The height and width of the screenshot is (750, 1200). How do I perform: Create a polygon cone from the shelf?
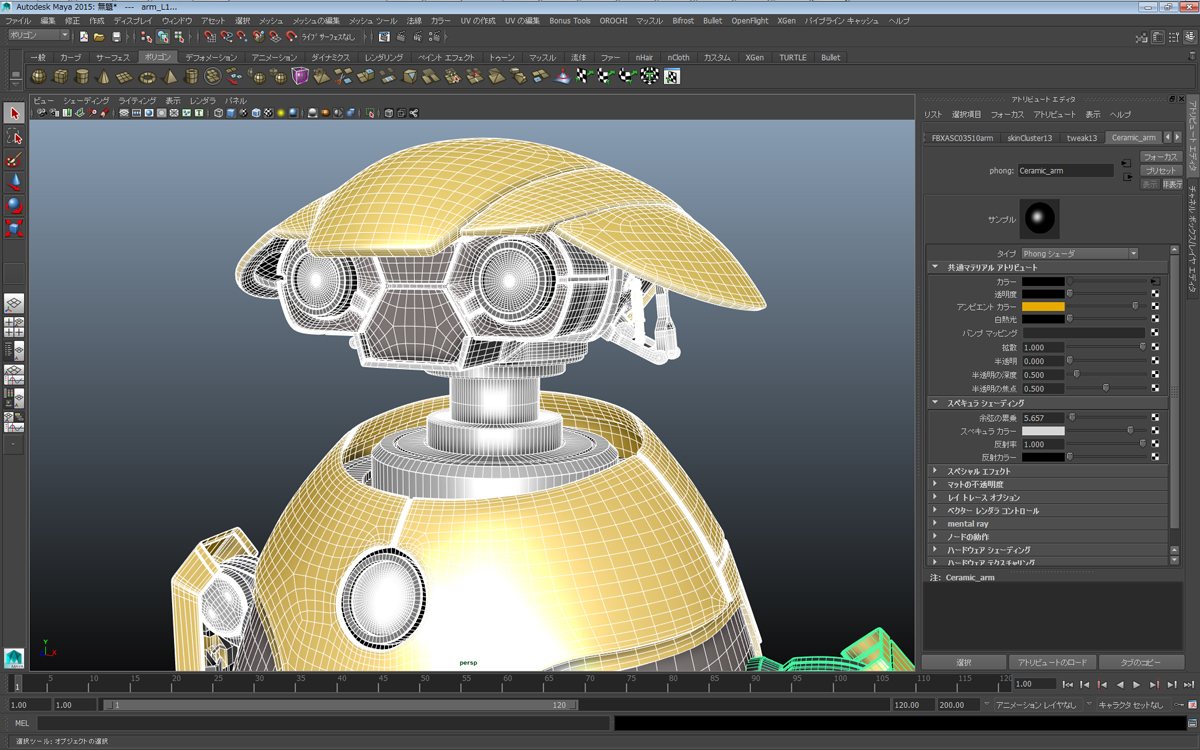point(103,77)
